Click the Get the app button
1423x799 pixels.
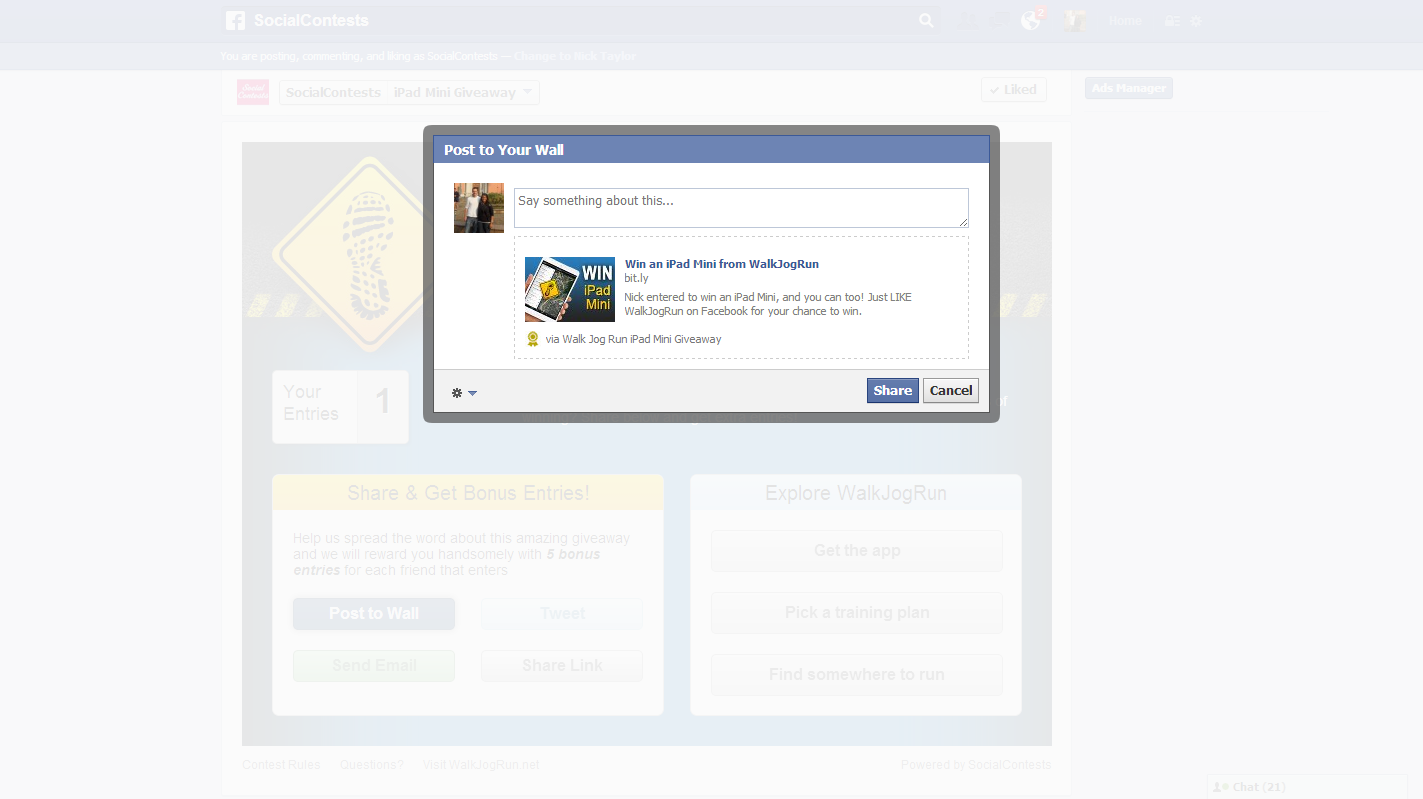[x=857, y=551]
